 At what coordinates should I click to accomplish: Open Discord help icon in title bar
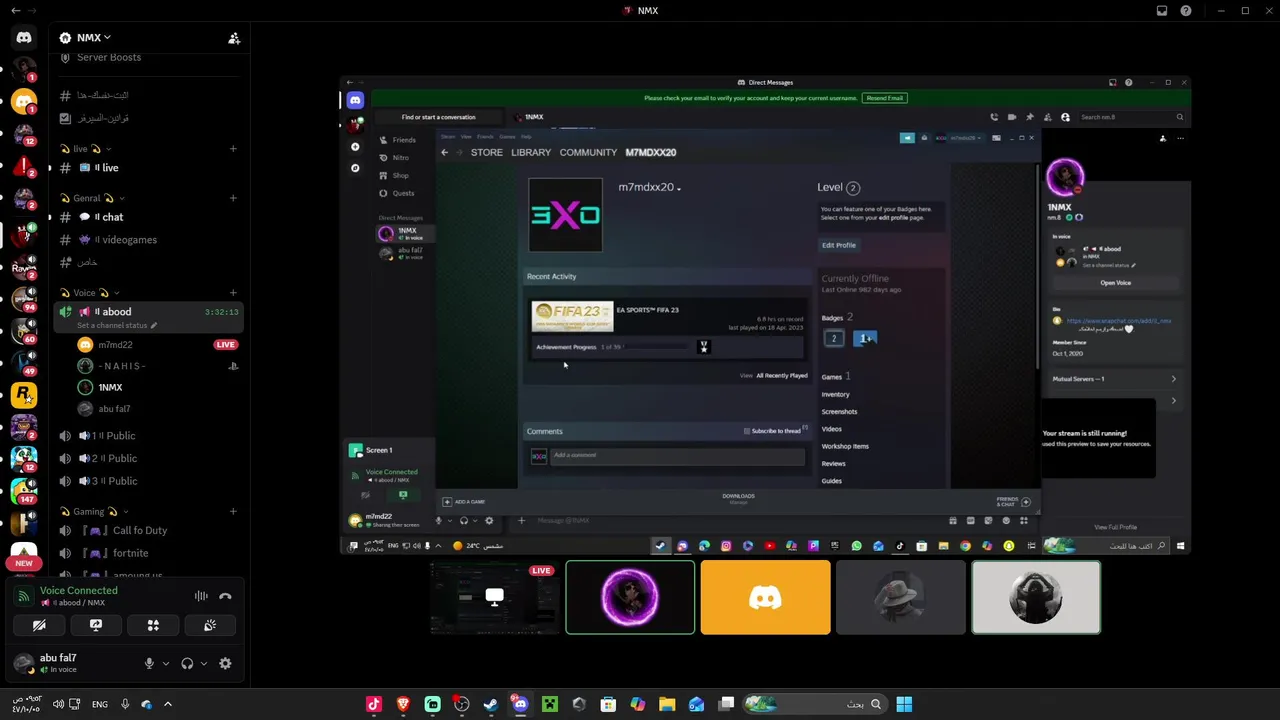click(1186, 11)
